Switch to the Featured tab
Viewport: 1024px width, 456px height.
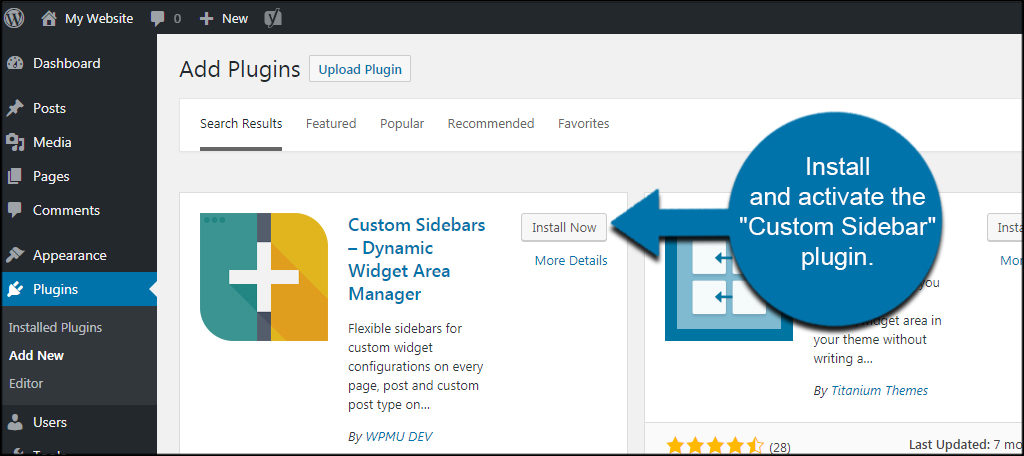(331, 123)
